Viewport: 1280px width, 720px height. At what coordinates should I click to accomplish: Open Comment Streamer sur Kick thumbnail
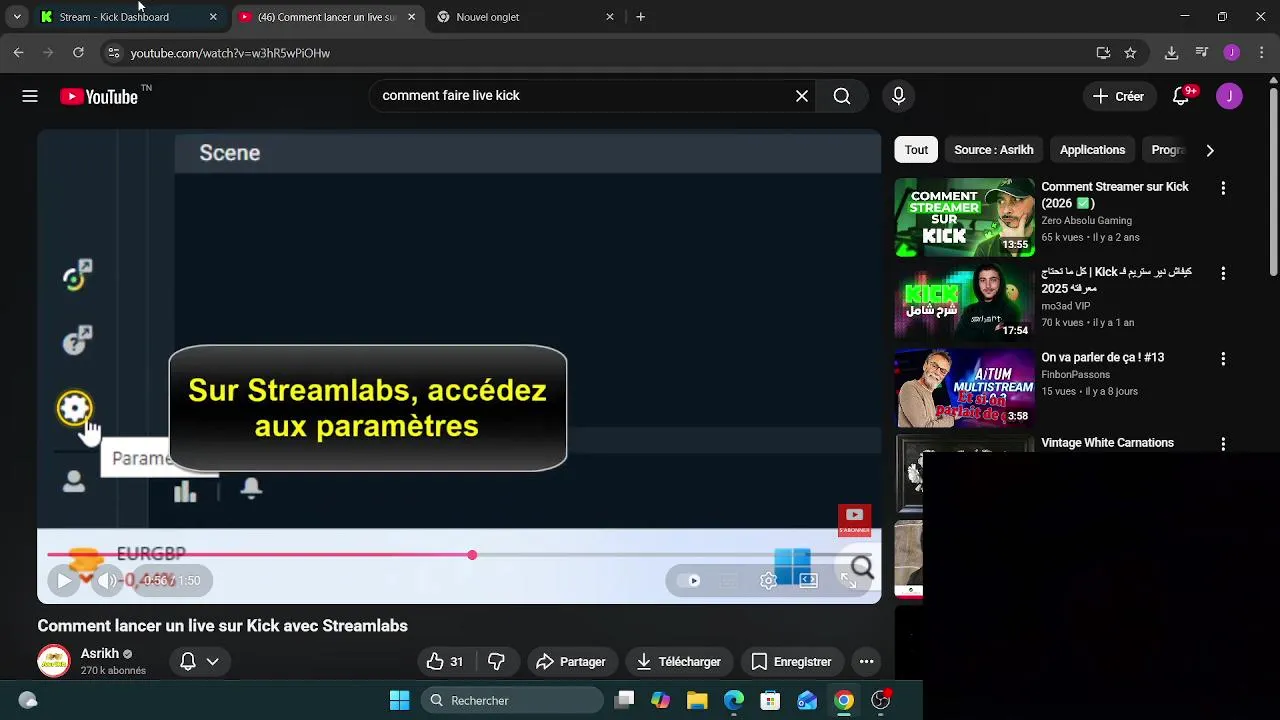point(964,217)
